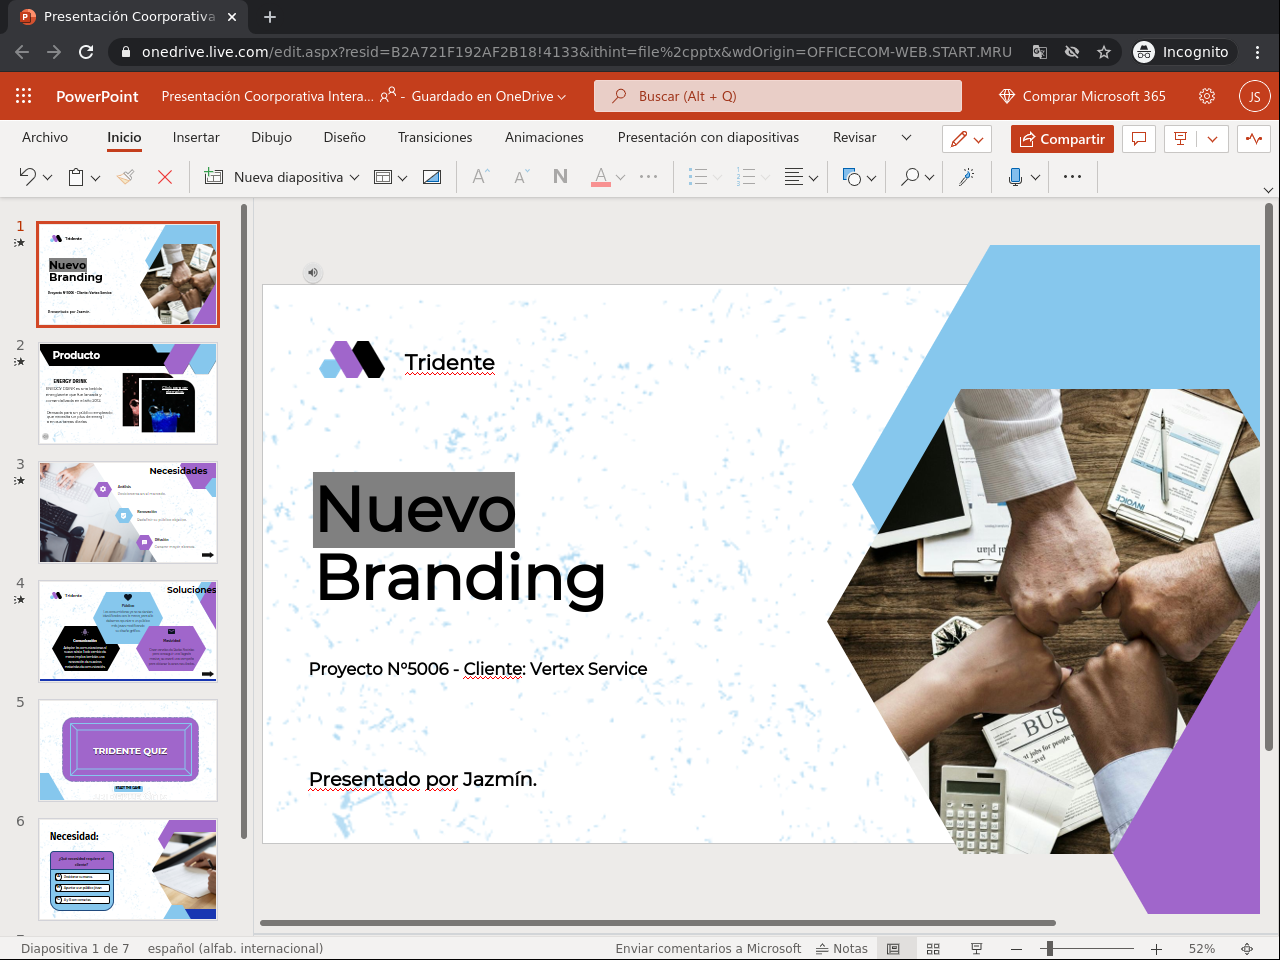Screen dimensions: 1280x960
Task: Click the zoom slider handle
Action: [1049, 948]
